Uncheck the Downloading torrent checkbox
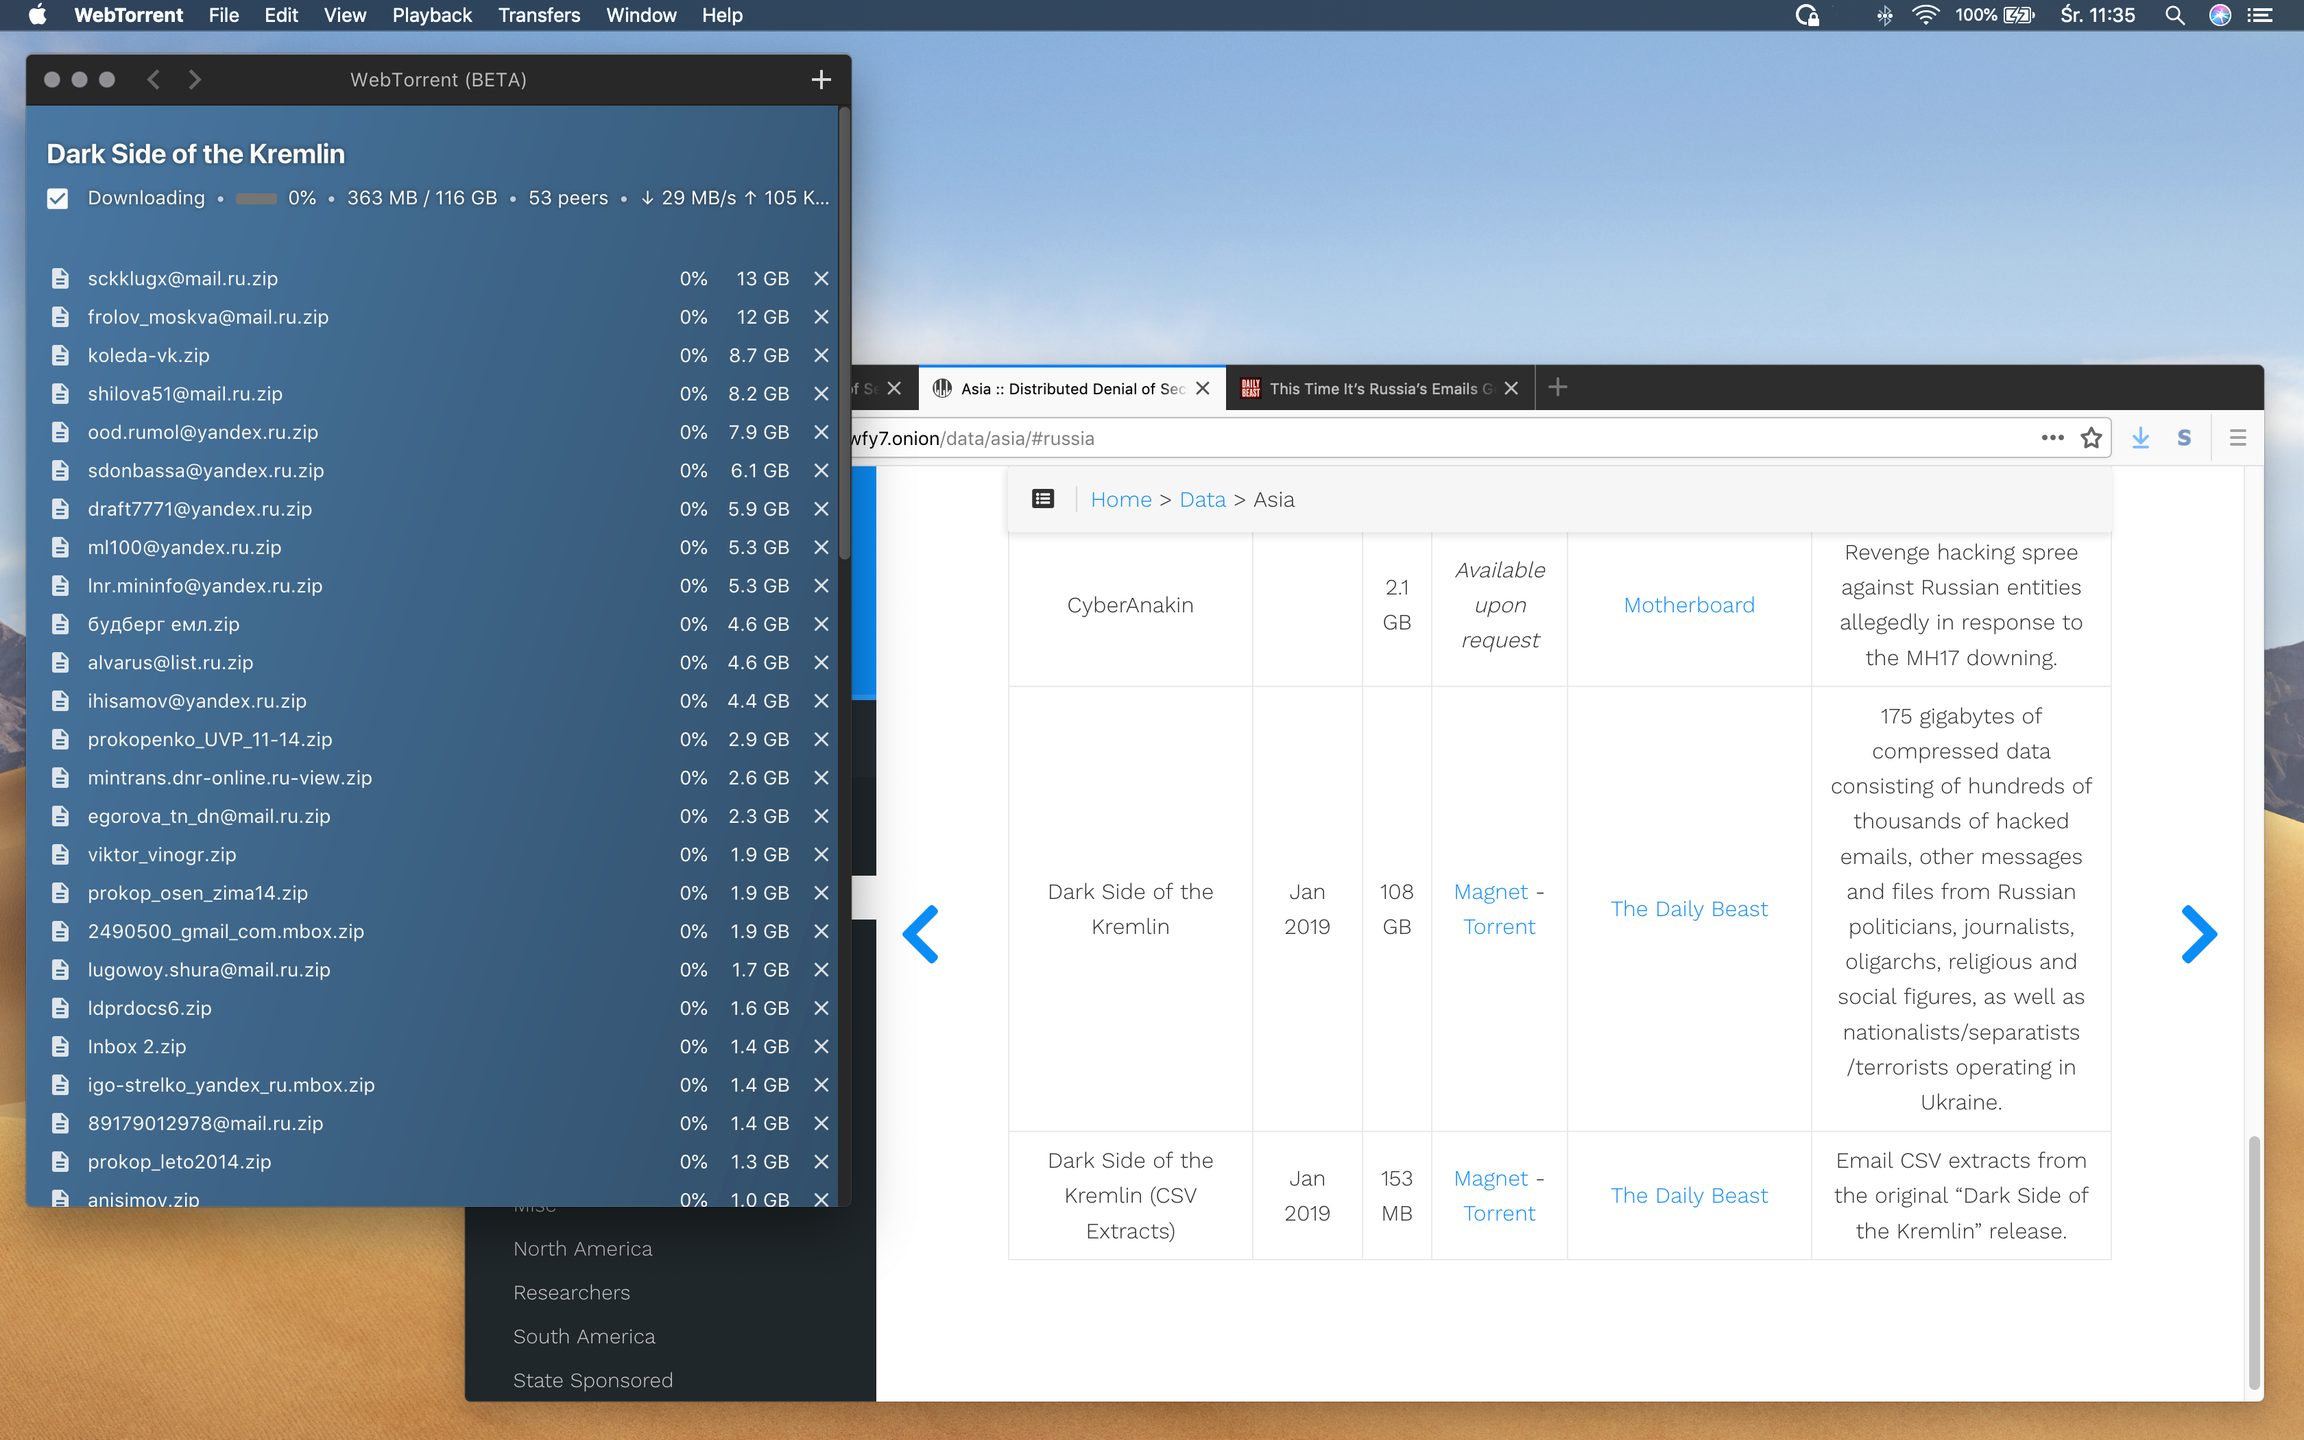 (x=58, y=198)
